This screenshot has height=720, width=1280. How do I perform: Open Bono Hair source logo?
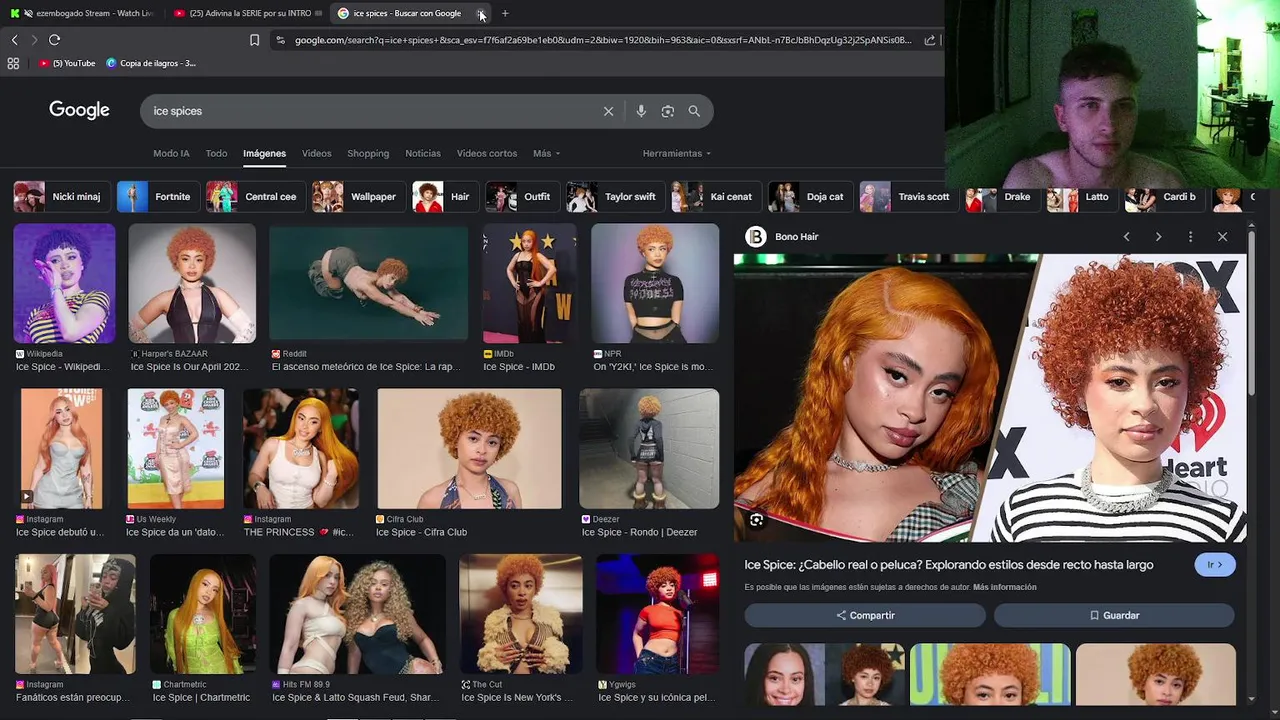(756, 237)
